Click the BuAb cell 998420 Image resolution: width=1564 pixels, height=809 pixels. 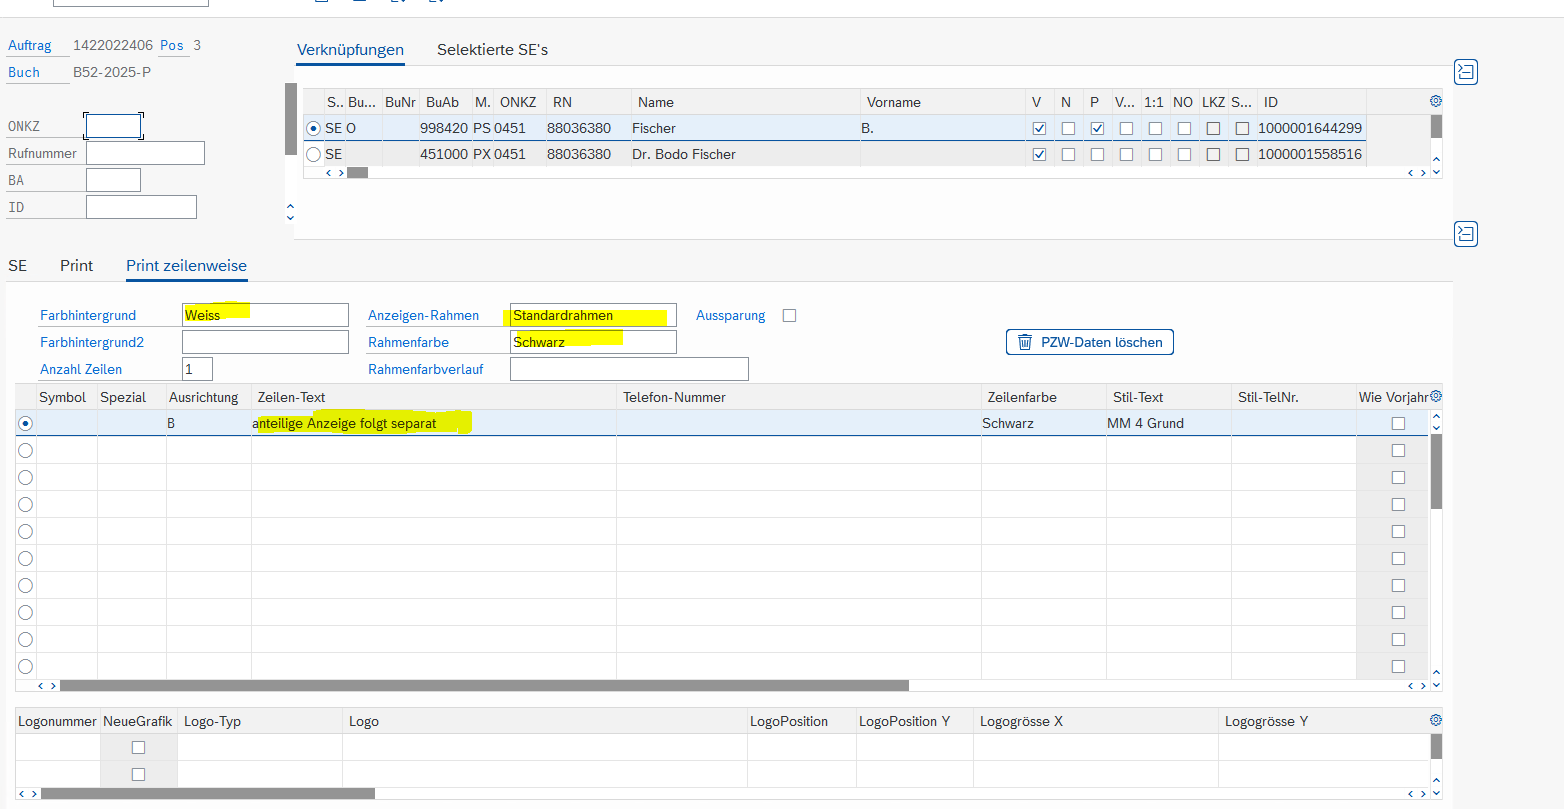pos(444,128)
